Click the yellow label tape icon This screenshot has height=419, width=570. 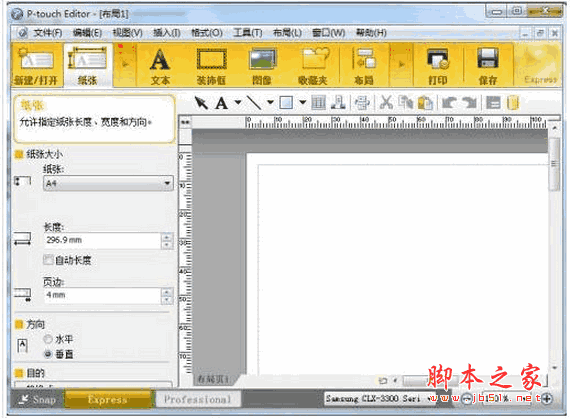[512, 103]
